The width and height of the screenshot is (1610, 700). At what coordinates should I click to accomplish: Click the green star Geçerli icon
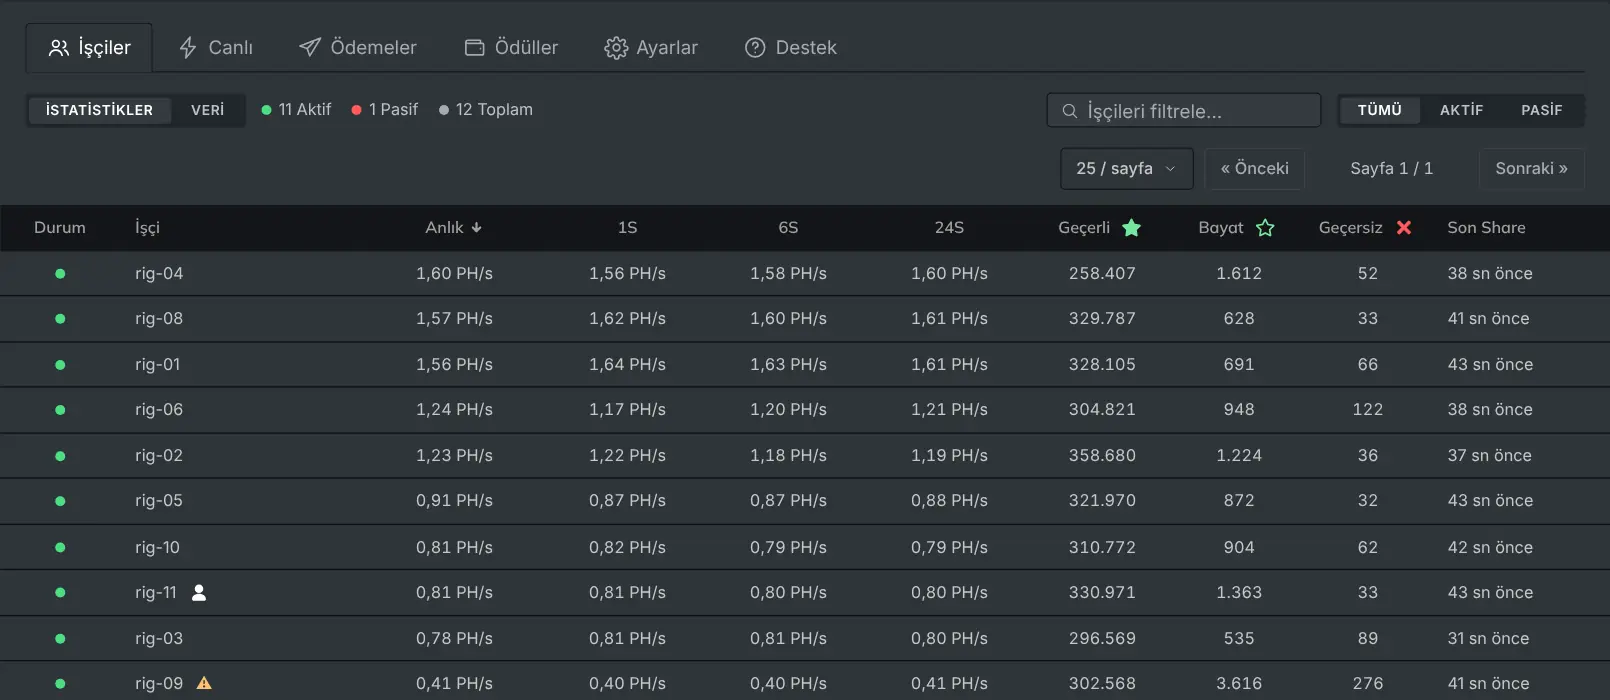click(x=1131, y=228)
